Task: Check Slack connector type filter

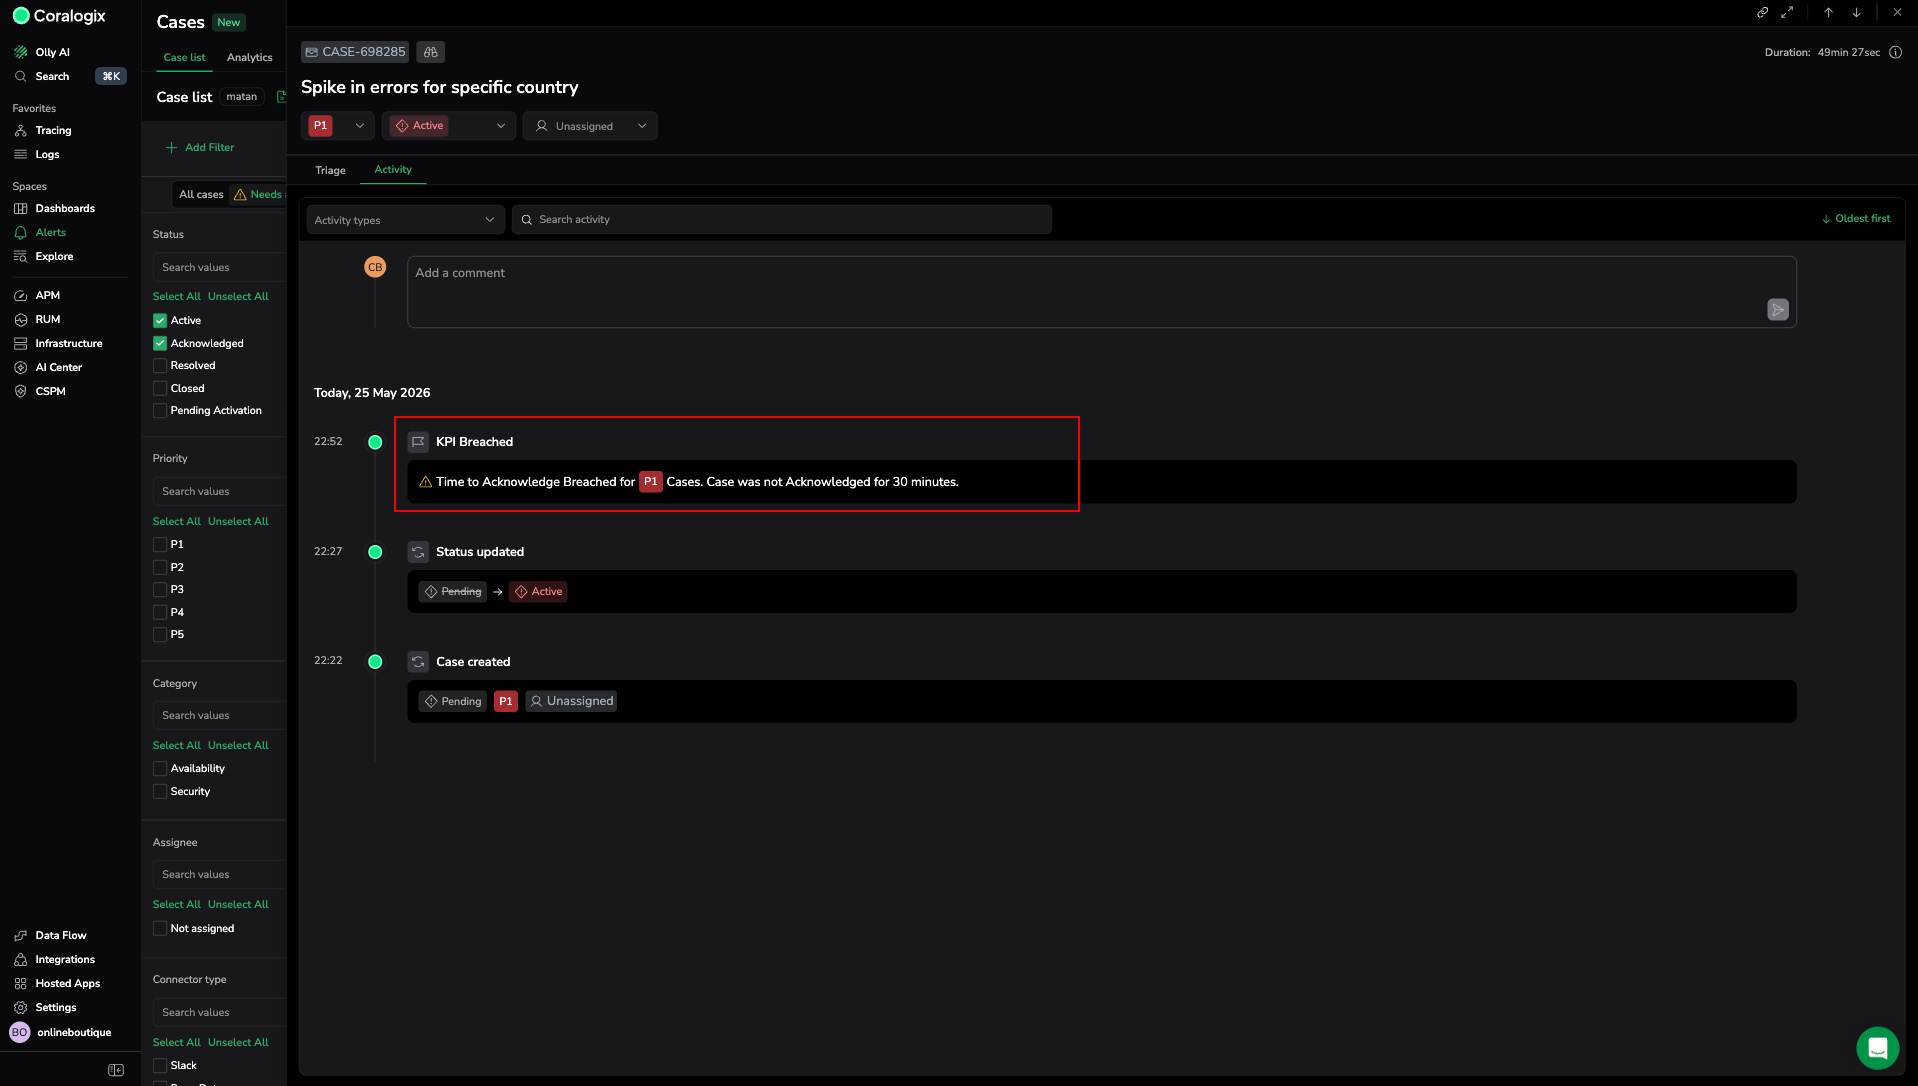Action: coord(160,1065)
